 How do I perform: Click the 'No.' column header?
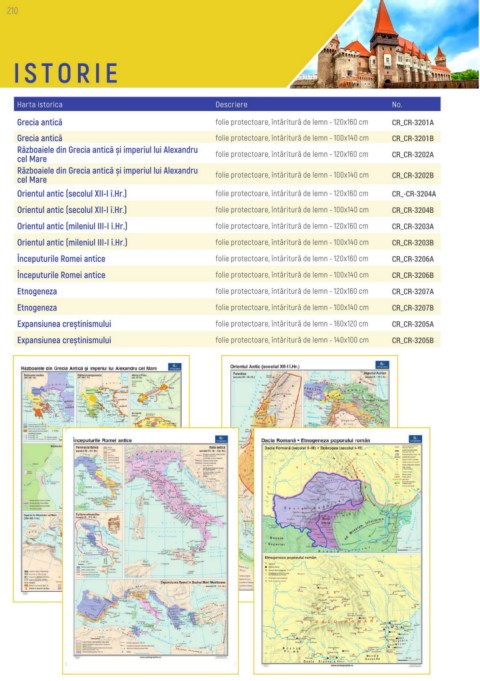coord(397,105)
